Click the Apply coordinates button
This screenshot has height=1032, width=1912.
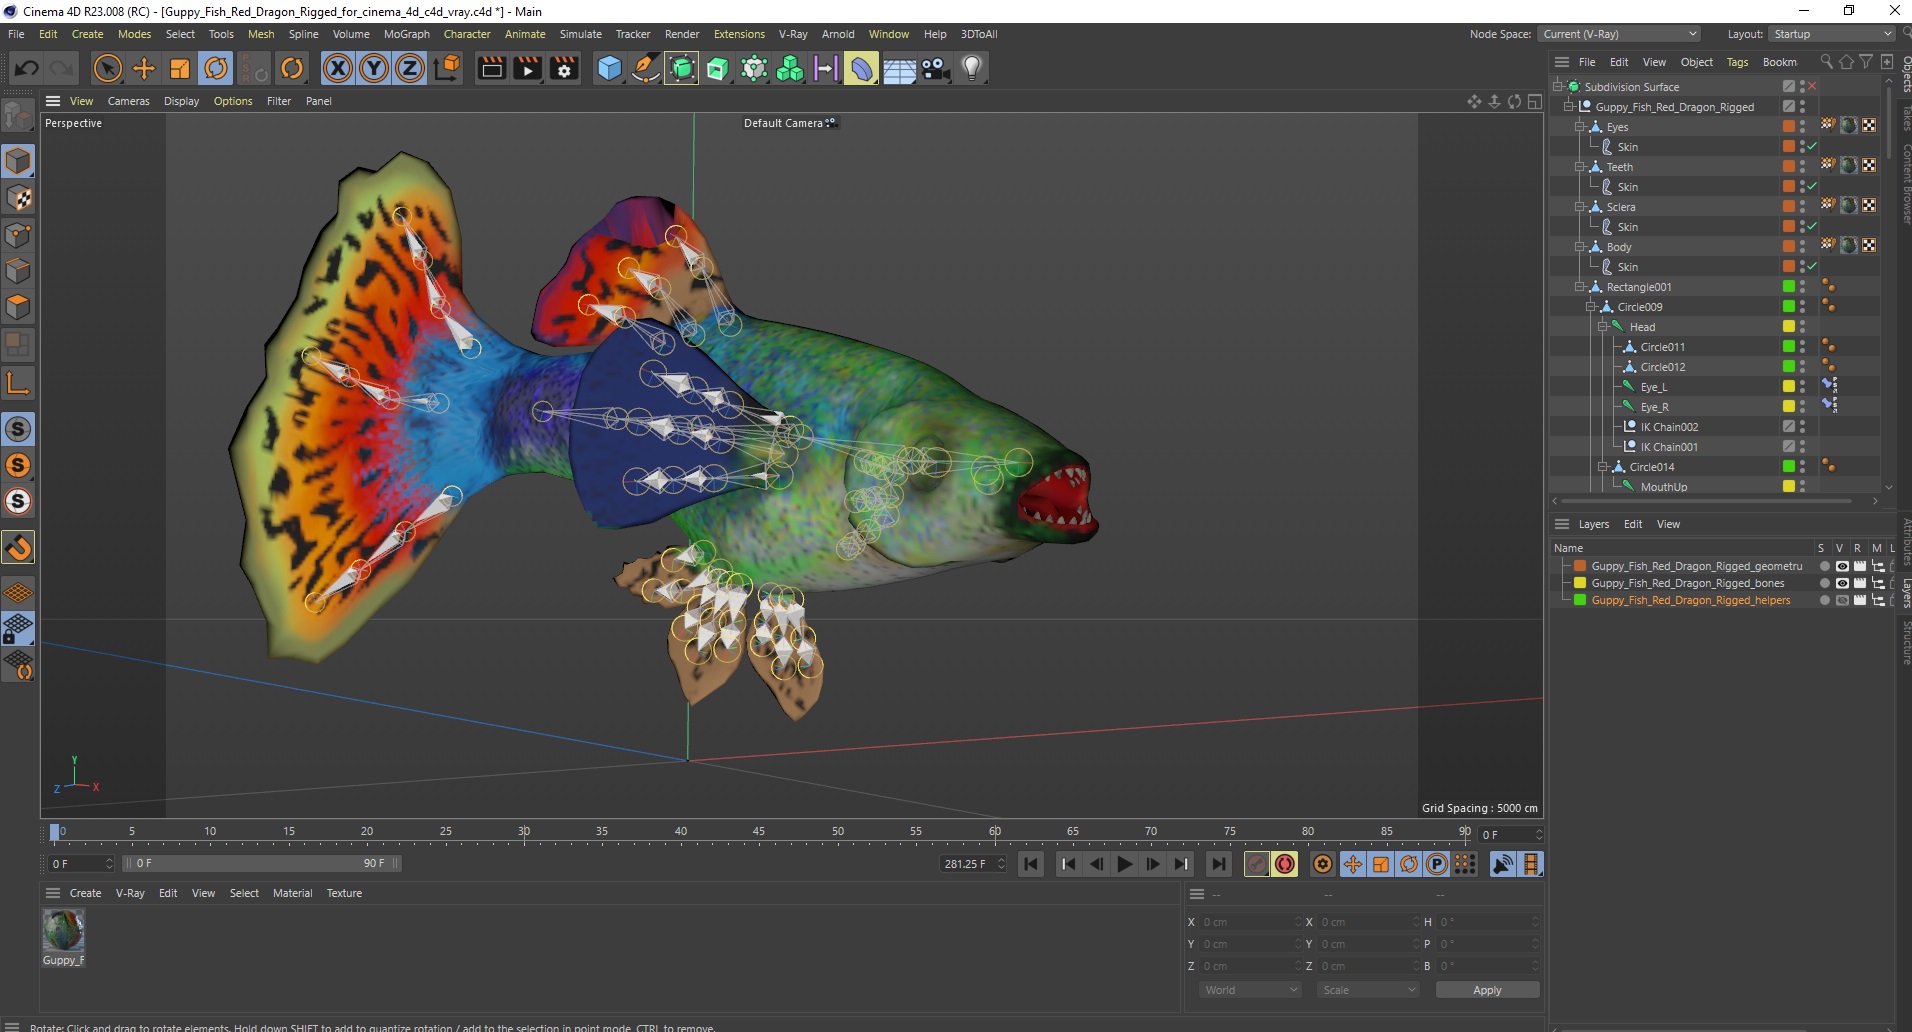click(x=1487, y=990)
